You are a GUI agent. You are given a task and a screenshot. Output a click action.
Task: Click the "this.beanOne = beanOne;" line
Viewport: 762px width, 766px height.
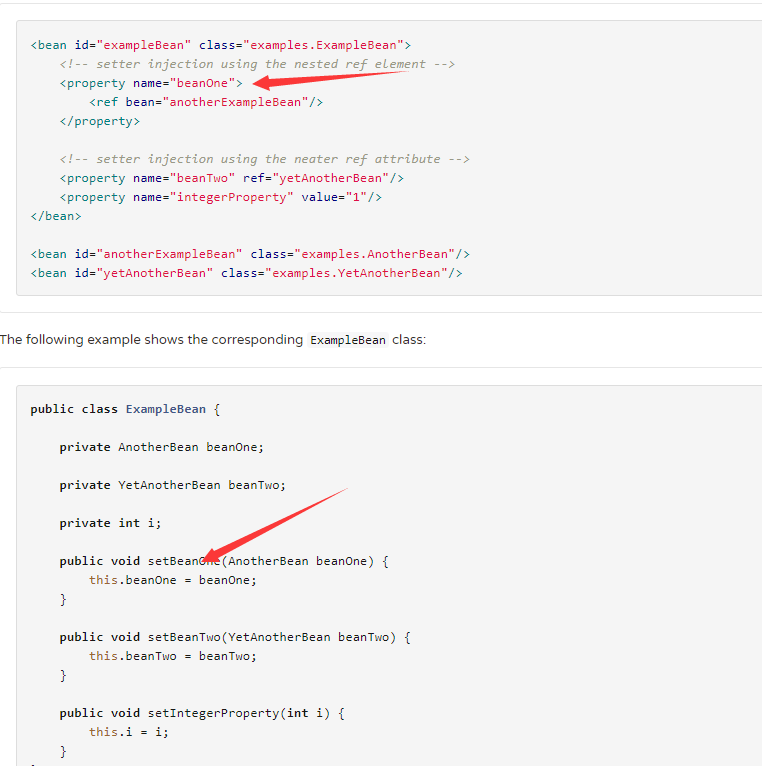(x=173, y=580)
